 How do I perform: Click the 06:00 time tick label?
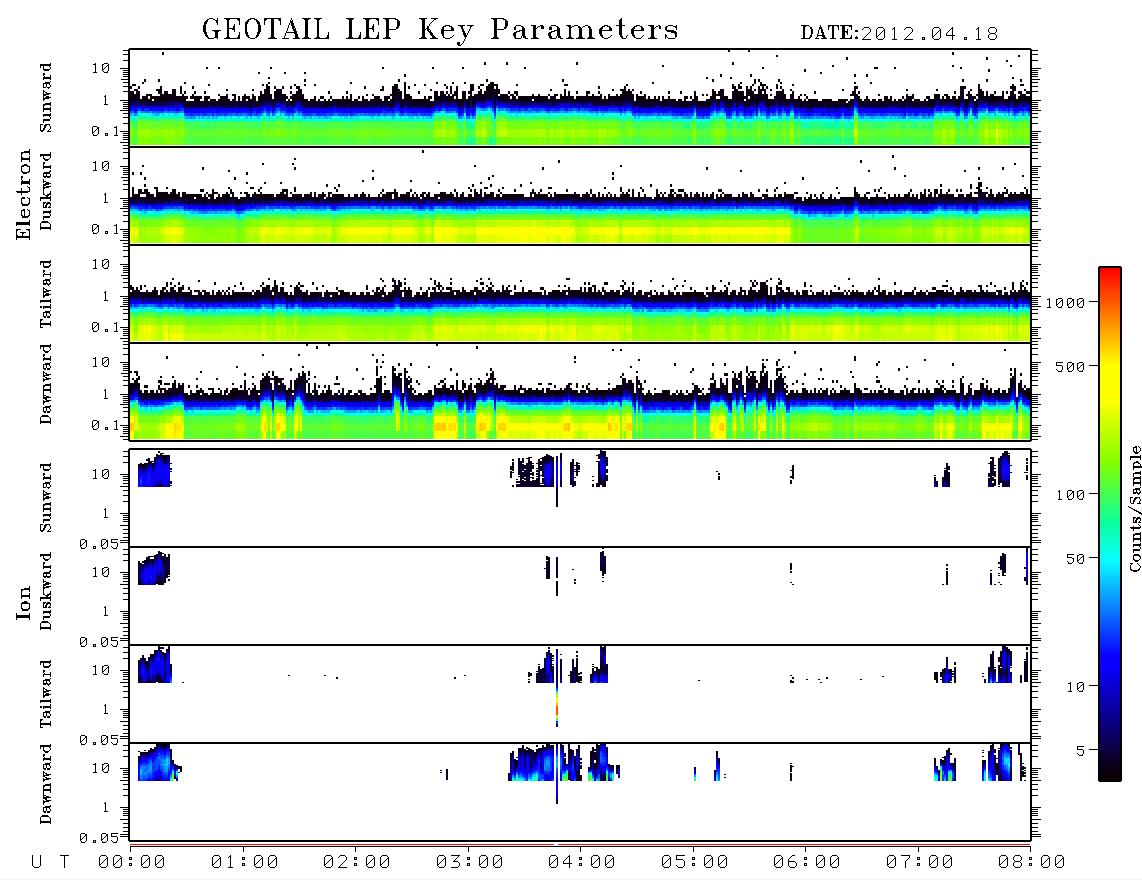tap(807, 862)
